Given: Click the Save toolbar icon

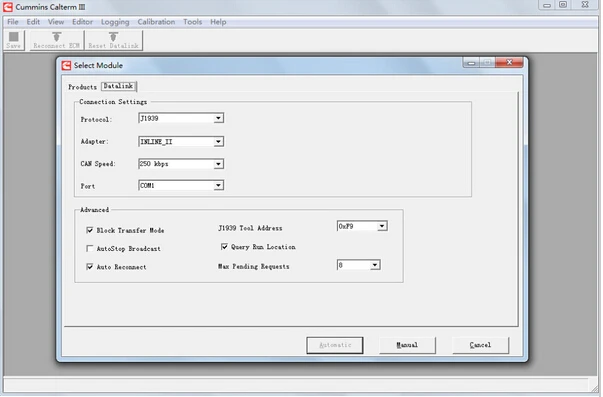Looking at the screenshot, I should coord(14,40).
